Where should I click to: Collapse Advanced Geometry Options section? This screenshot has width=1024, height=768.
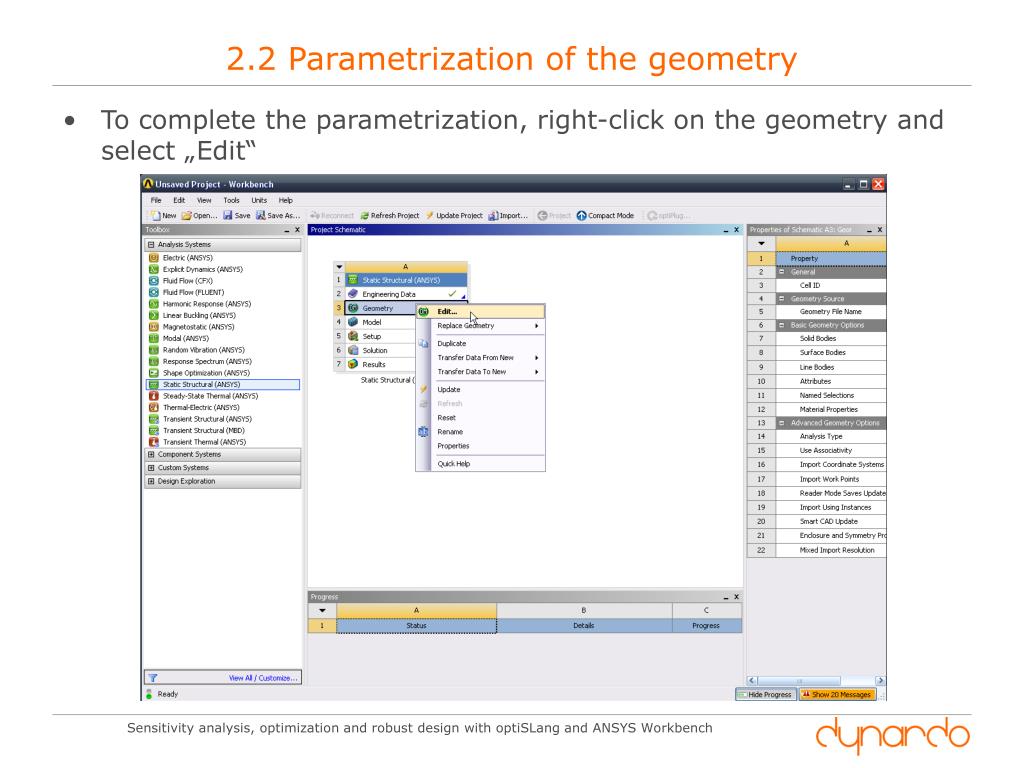coord(781,423)
